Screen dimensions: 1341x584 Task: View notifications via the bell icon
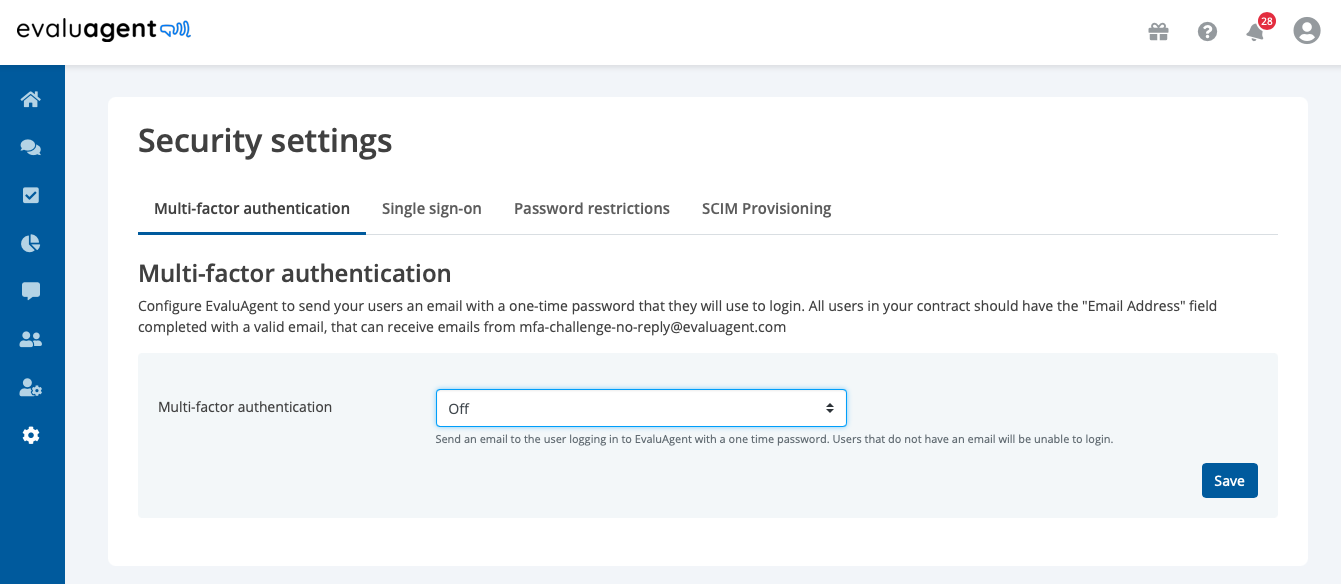1255,32
